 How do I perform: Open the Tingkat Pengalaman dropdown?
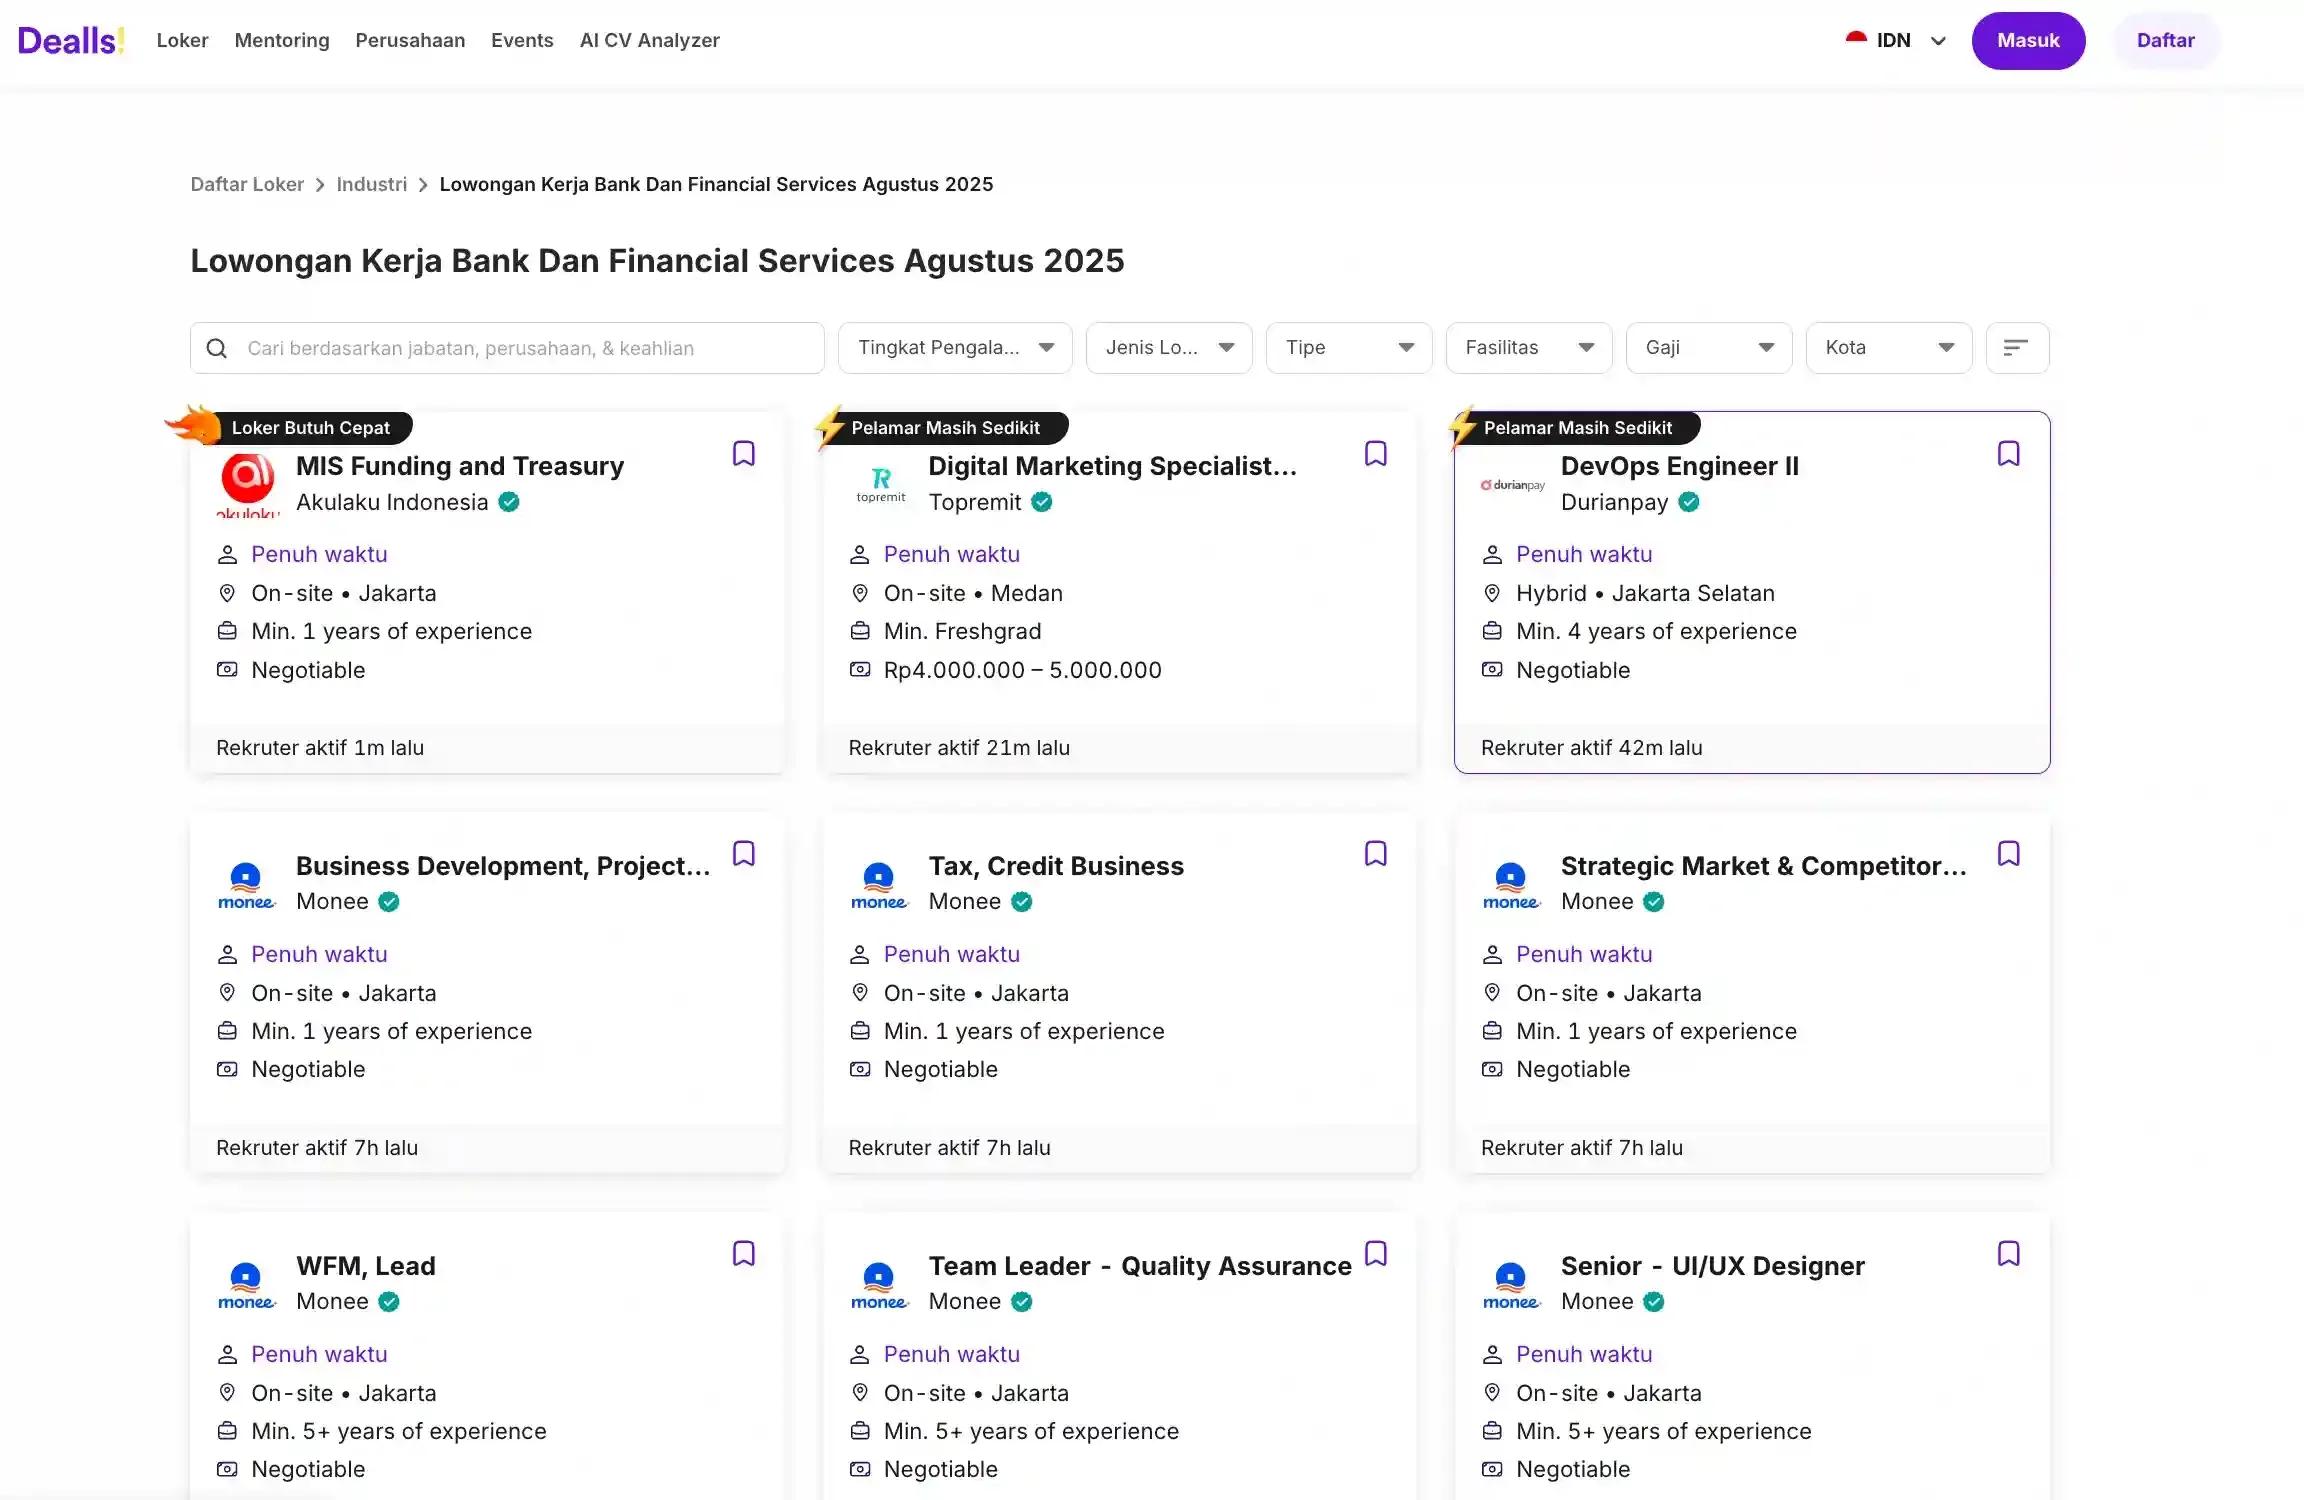[x=955, y=348]
